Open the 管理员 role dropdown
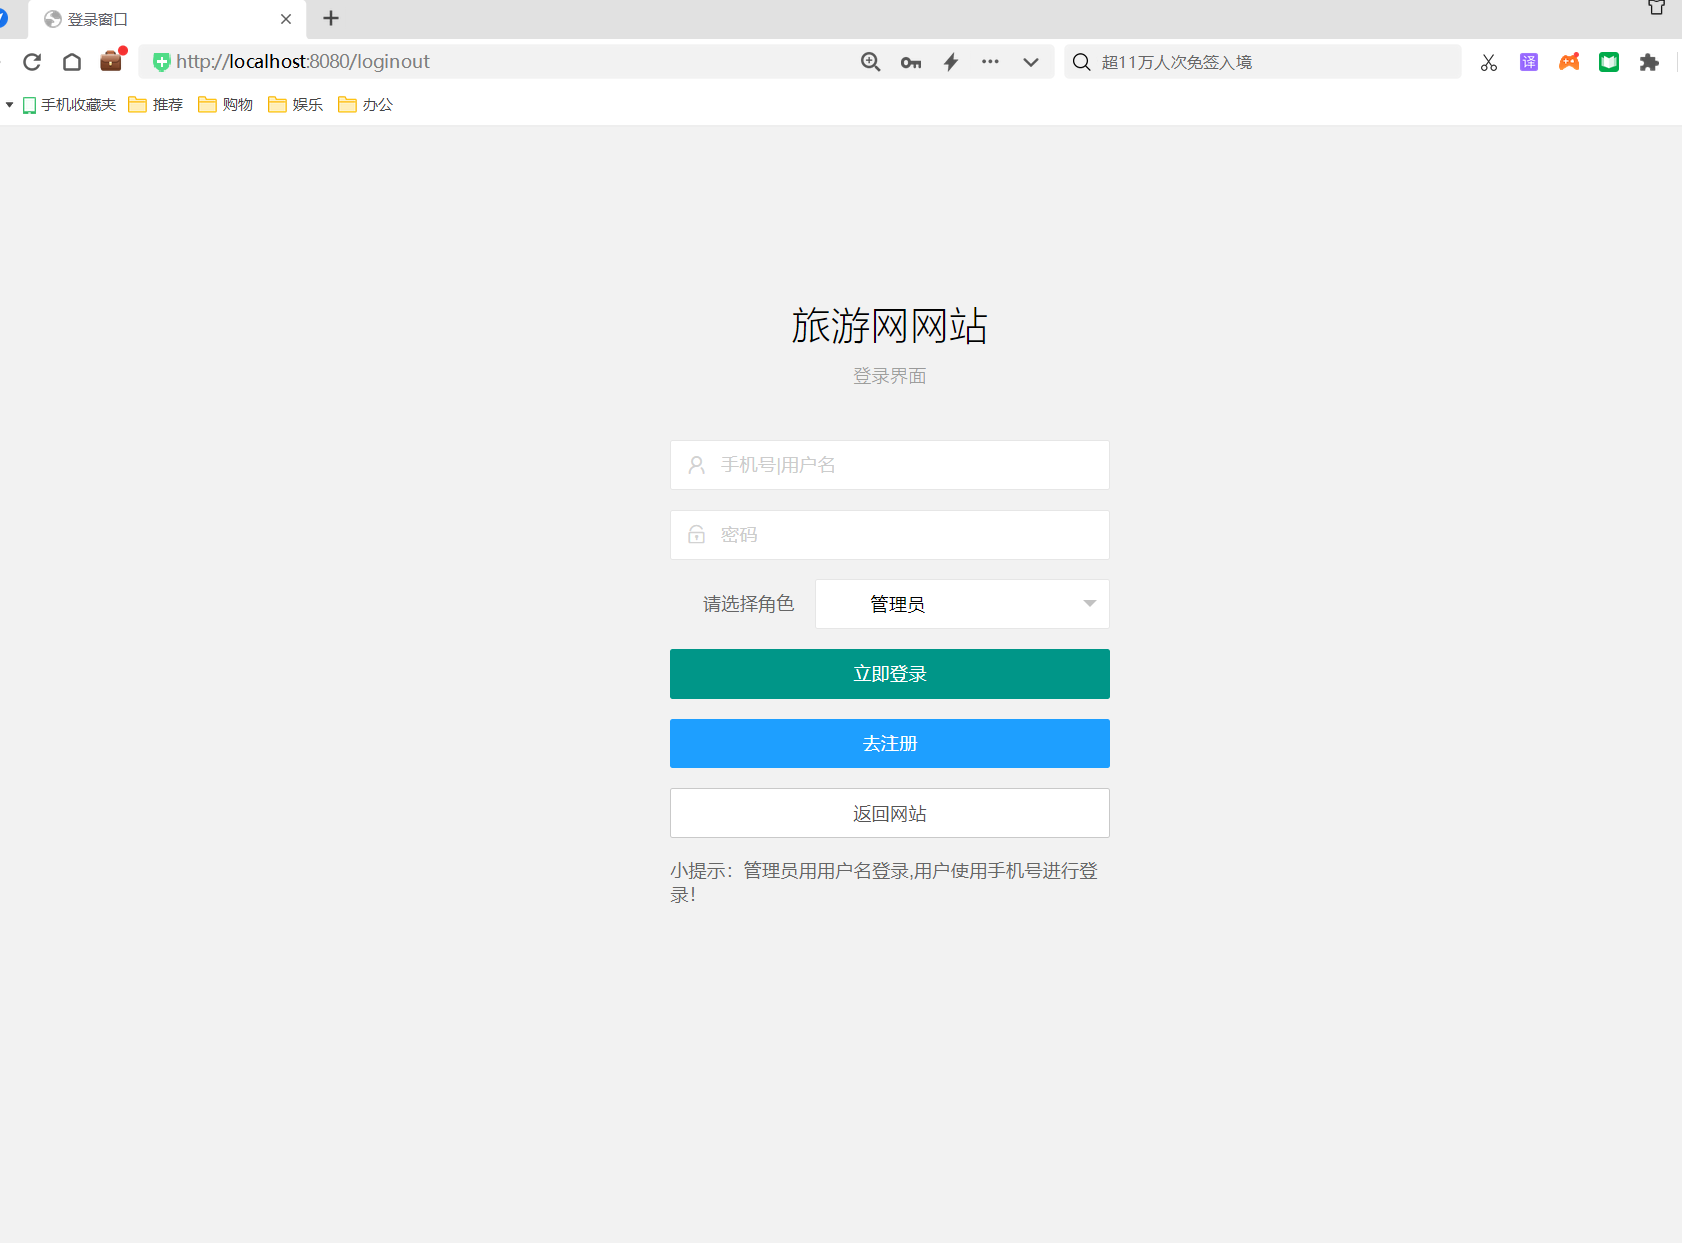Screen dimensions: 1682x1243 (x=962, y=603)
